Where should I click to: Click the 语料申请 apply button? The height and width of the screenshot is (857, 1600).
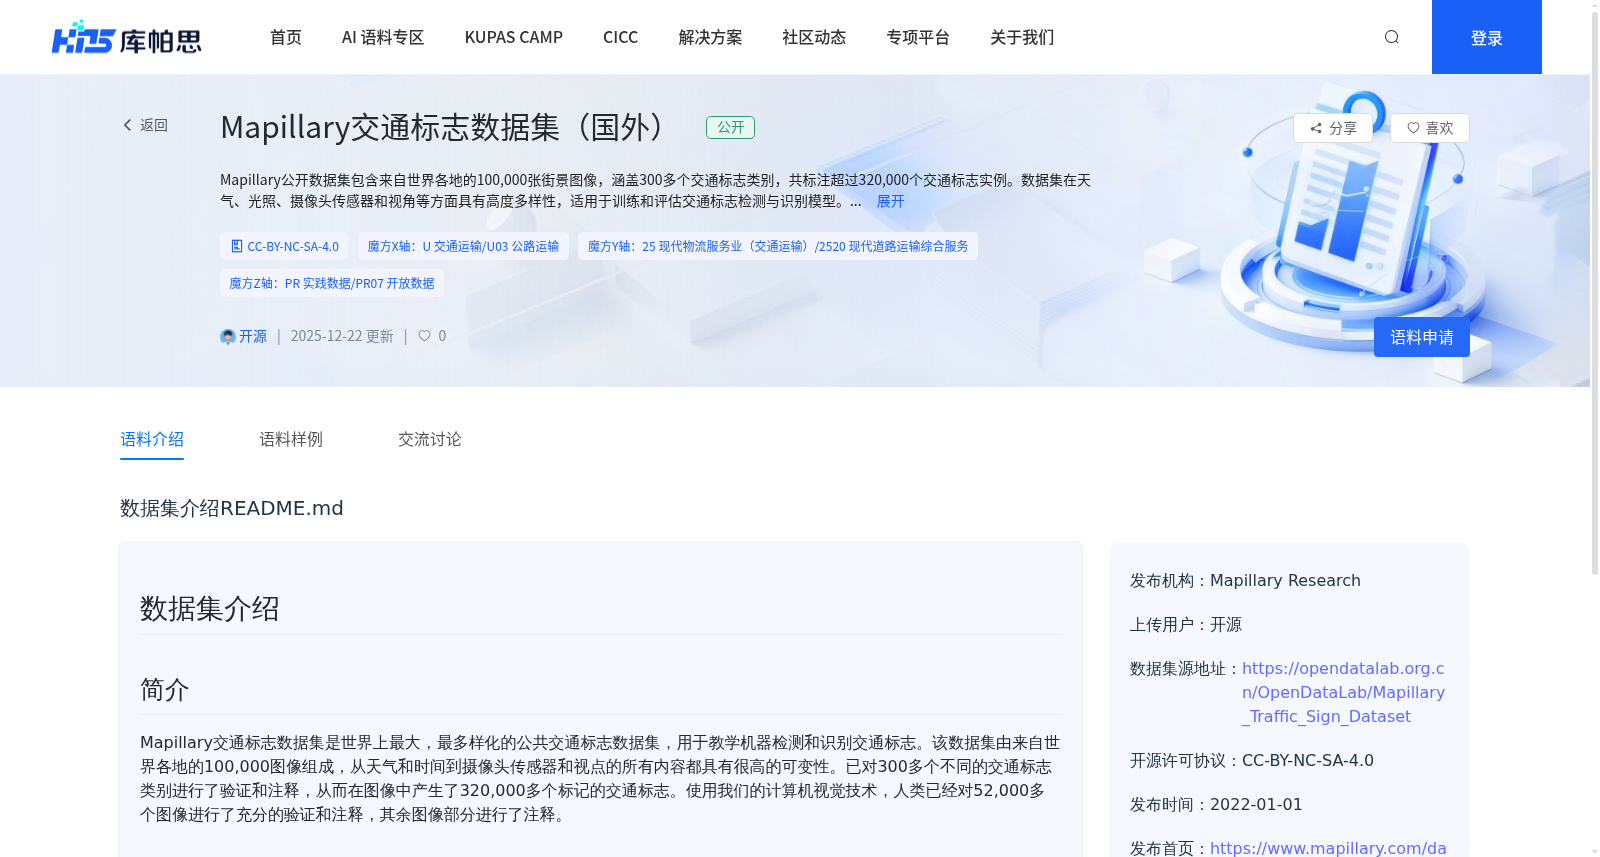(x=1422, y=337)
